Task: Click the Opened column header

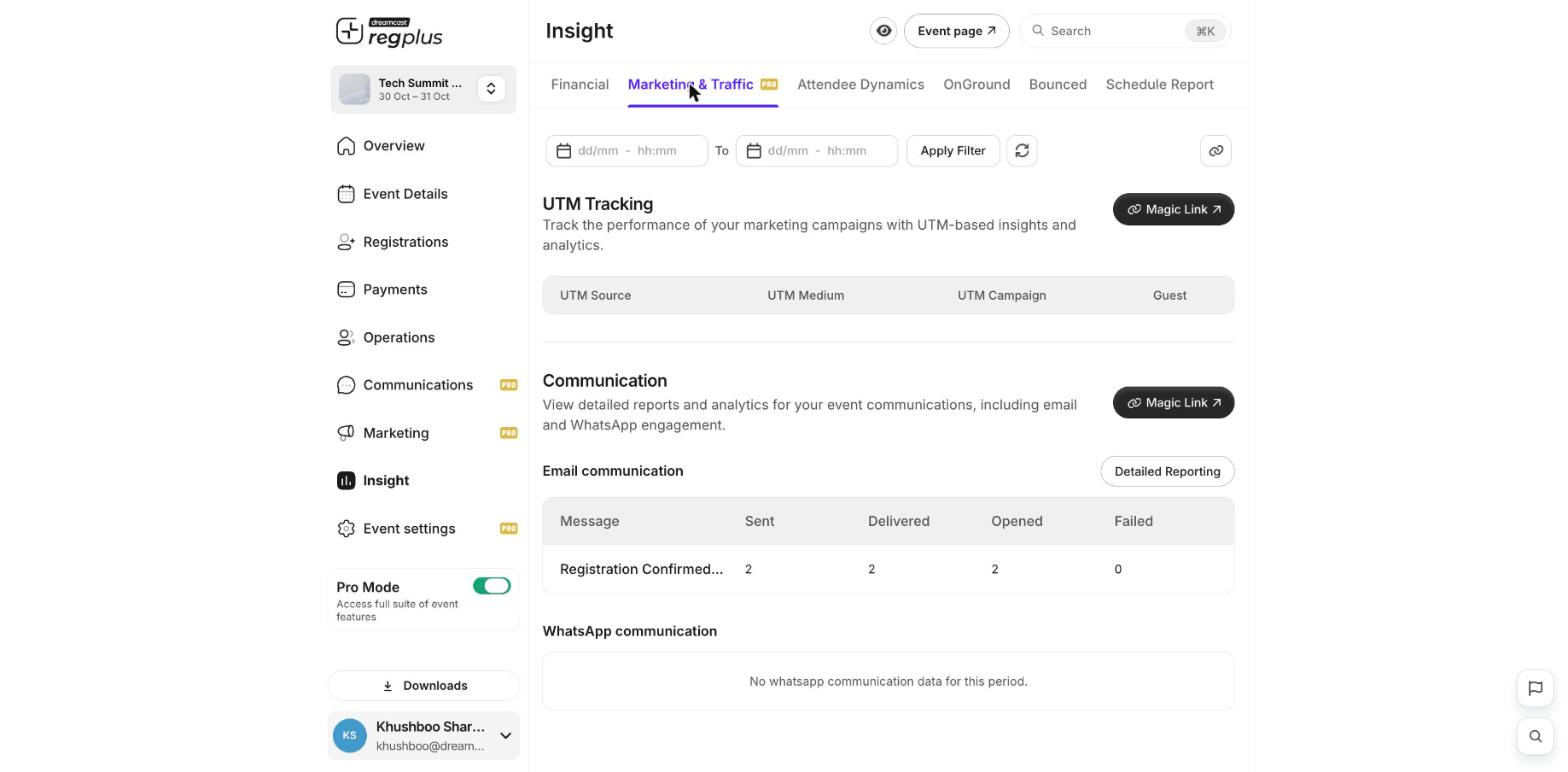Action: (1017, 522)
